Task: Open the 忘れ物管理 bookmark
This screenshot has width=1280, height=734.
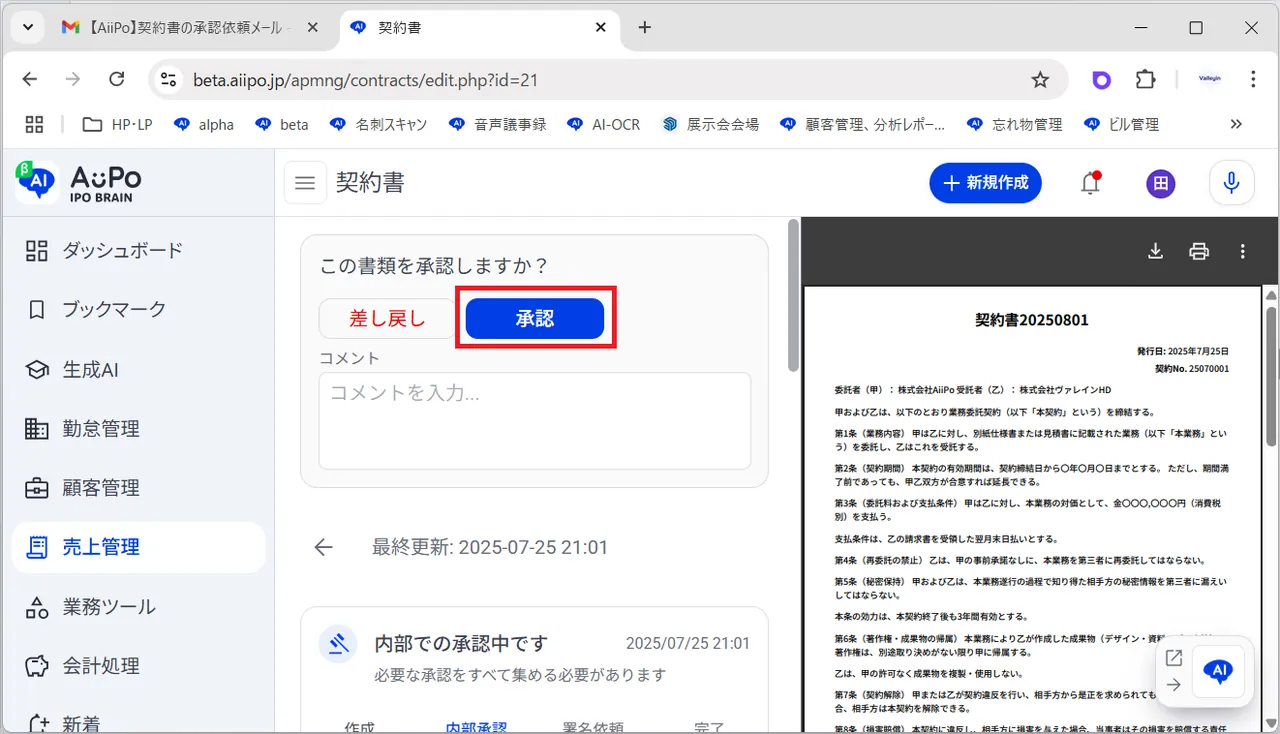Action: 1015,124
